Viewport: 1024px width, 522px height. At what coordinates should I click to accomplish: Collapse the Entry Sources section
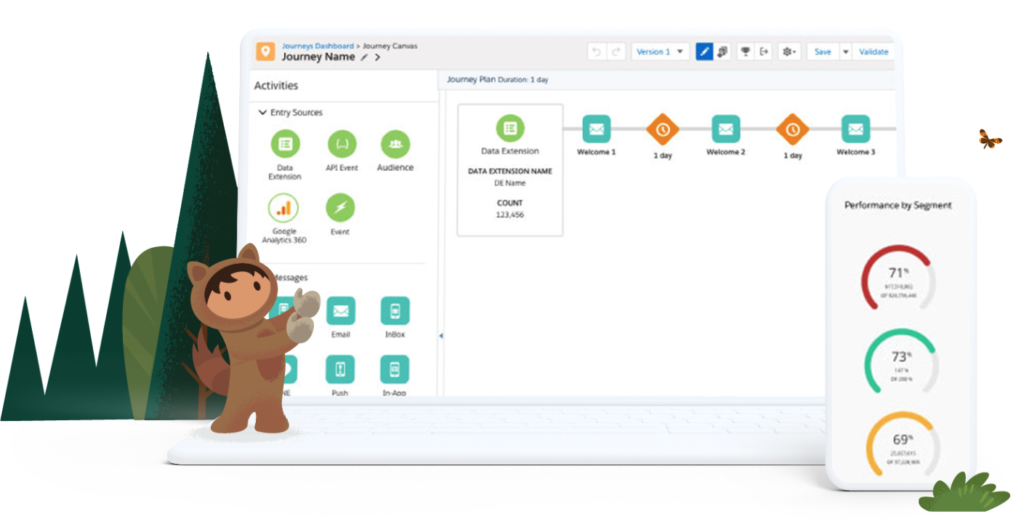[x=263, y=113]
